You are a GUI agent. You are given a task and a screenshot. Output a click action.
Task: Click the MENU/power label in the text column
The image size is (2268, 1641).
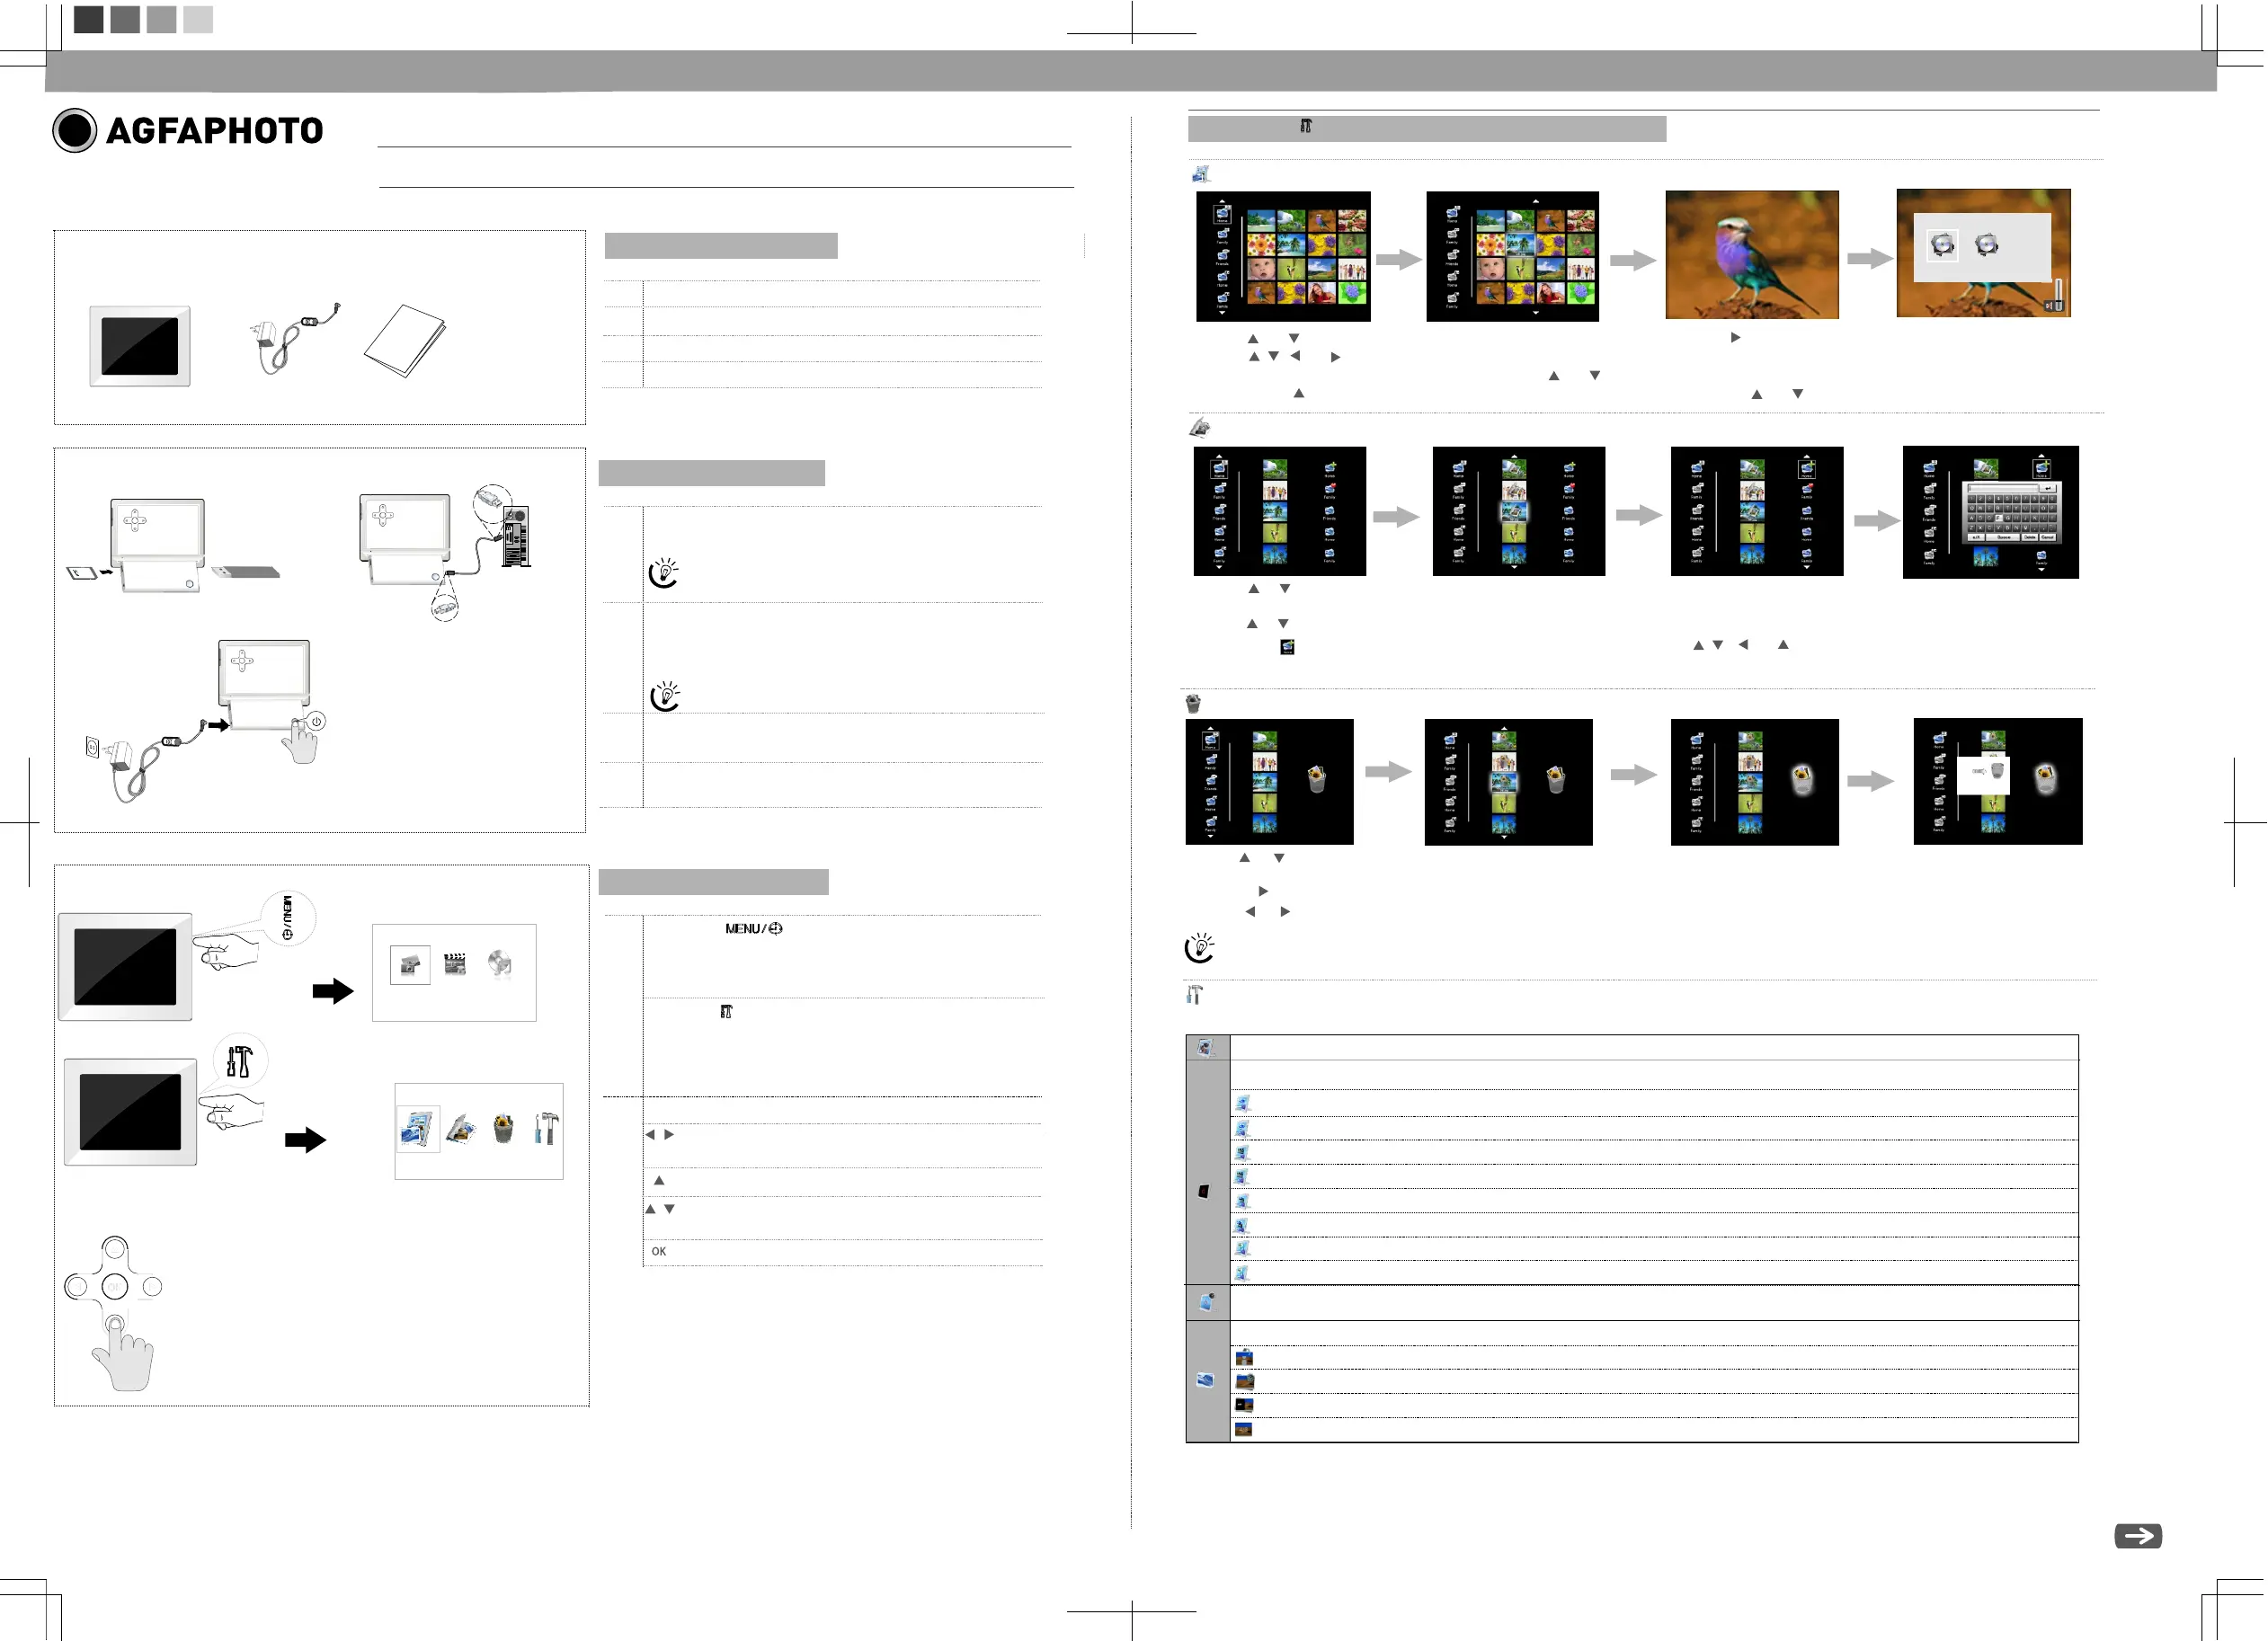click(753, 929)
